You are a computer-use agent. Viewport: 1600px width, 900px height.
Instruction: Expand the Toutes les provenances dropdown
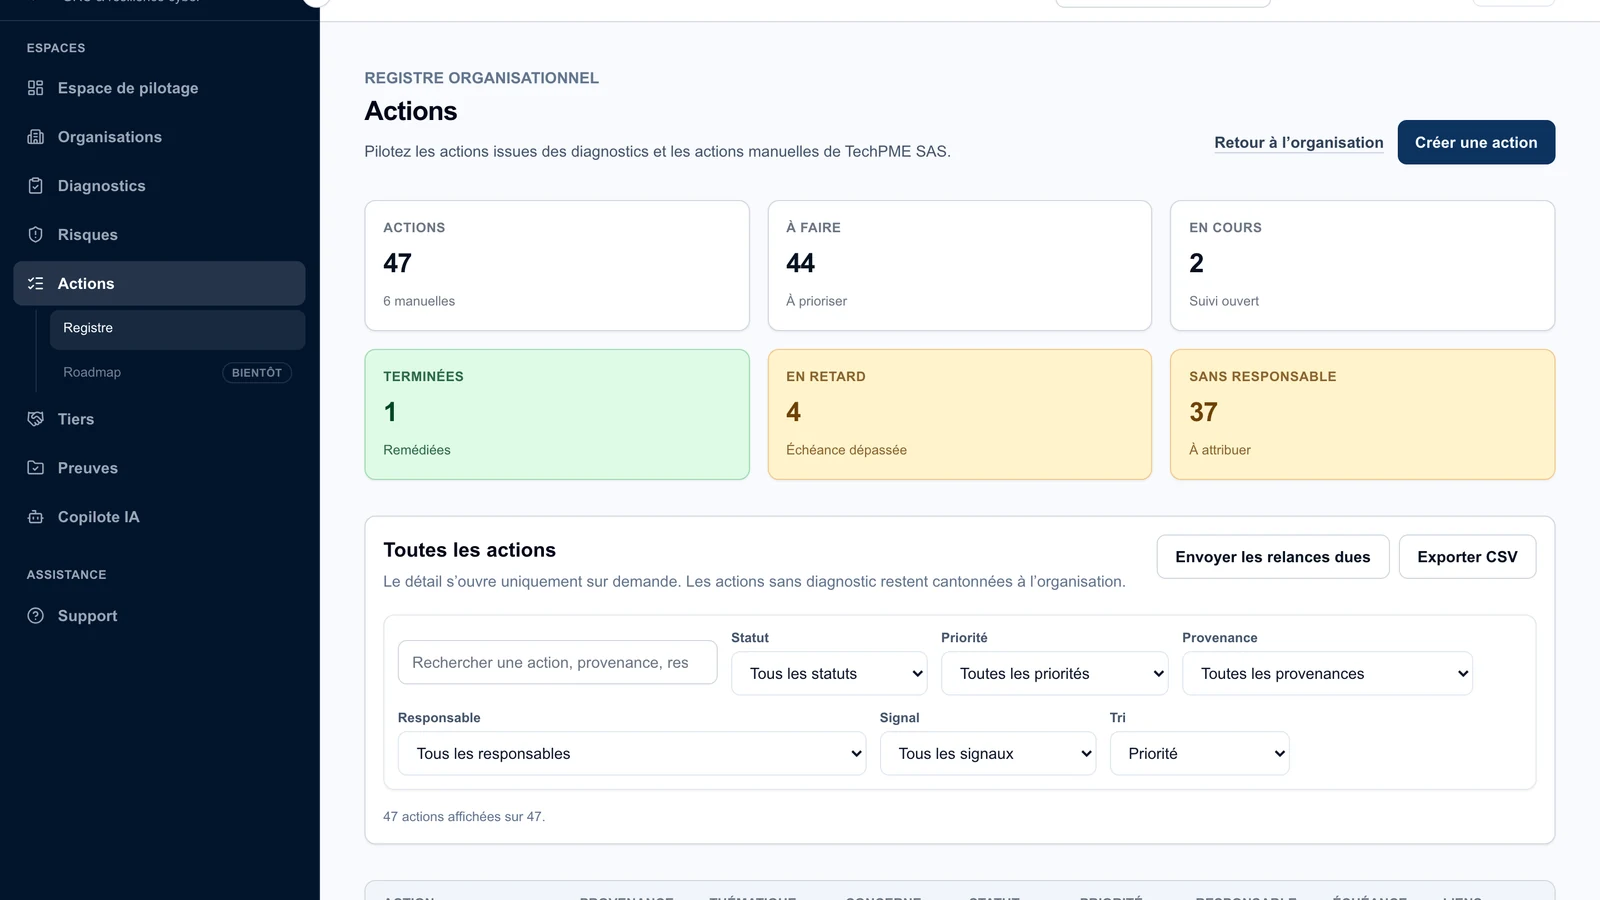click(1327, 674)
